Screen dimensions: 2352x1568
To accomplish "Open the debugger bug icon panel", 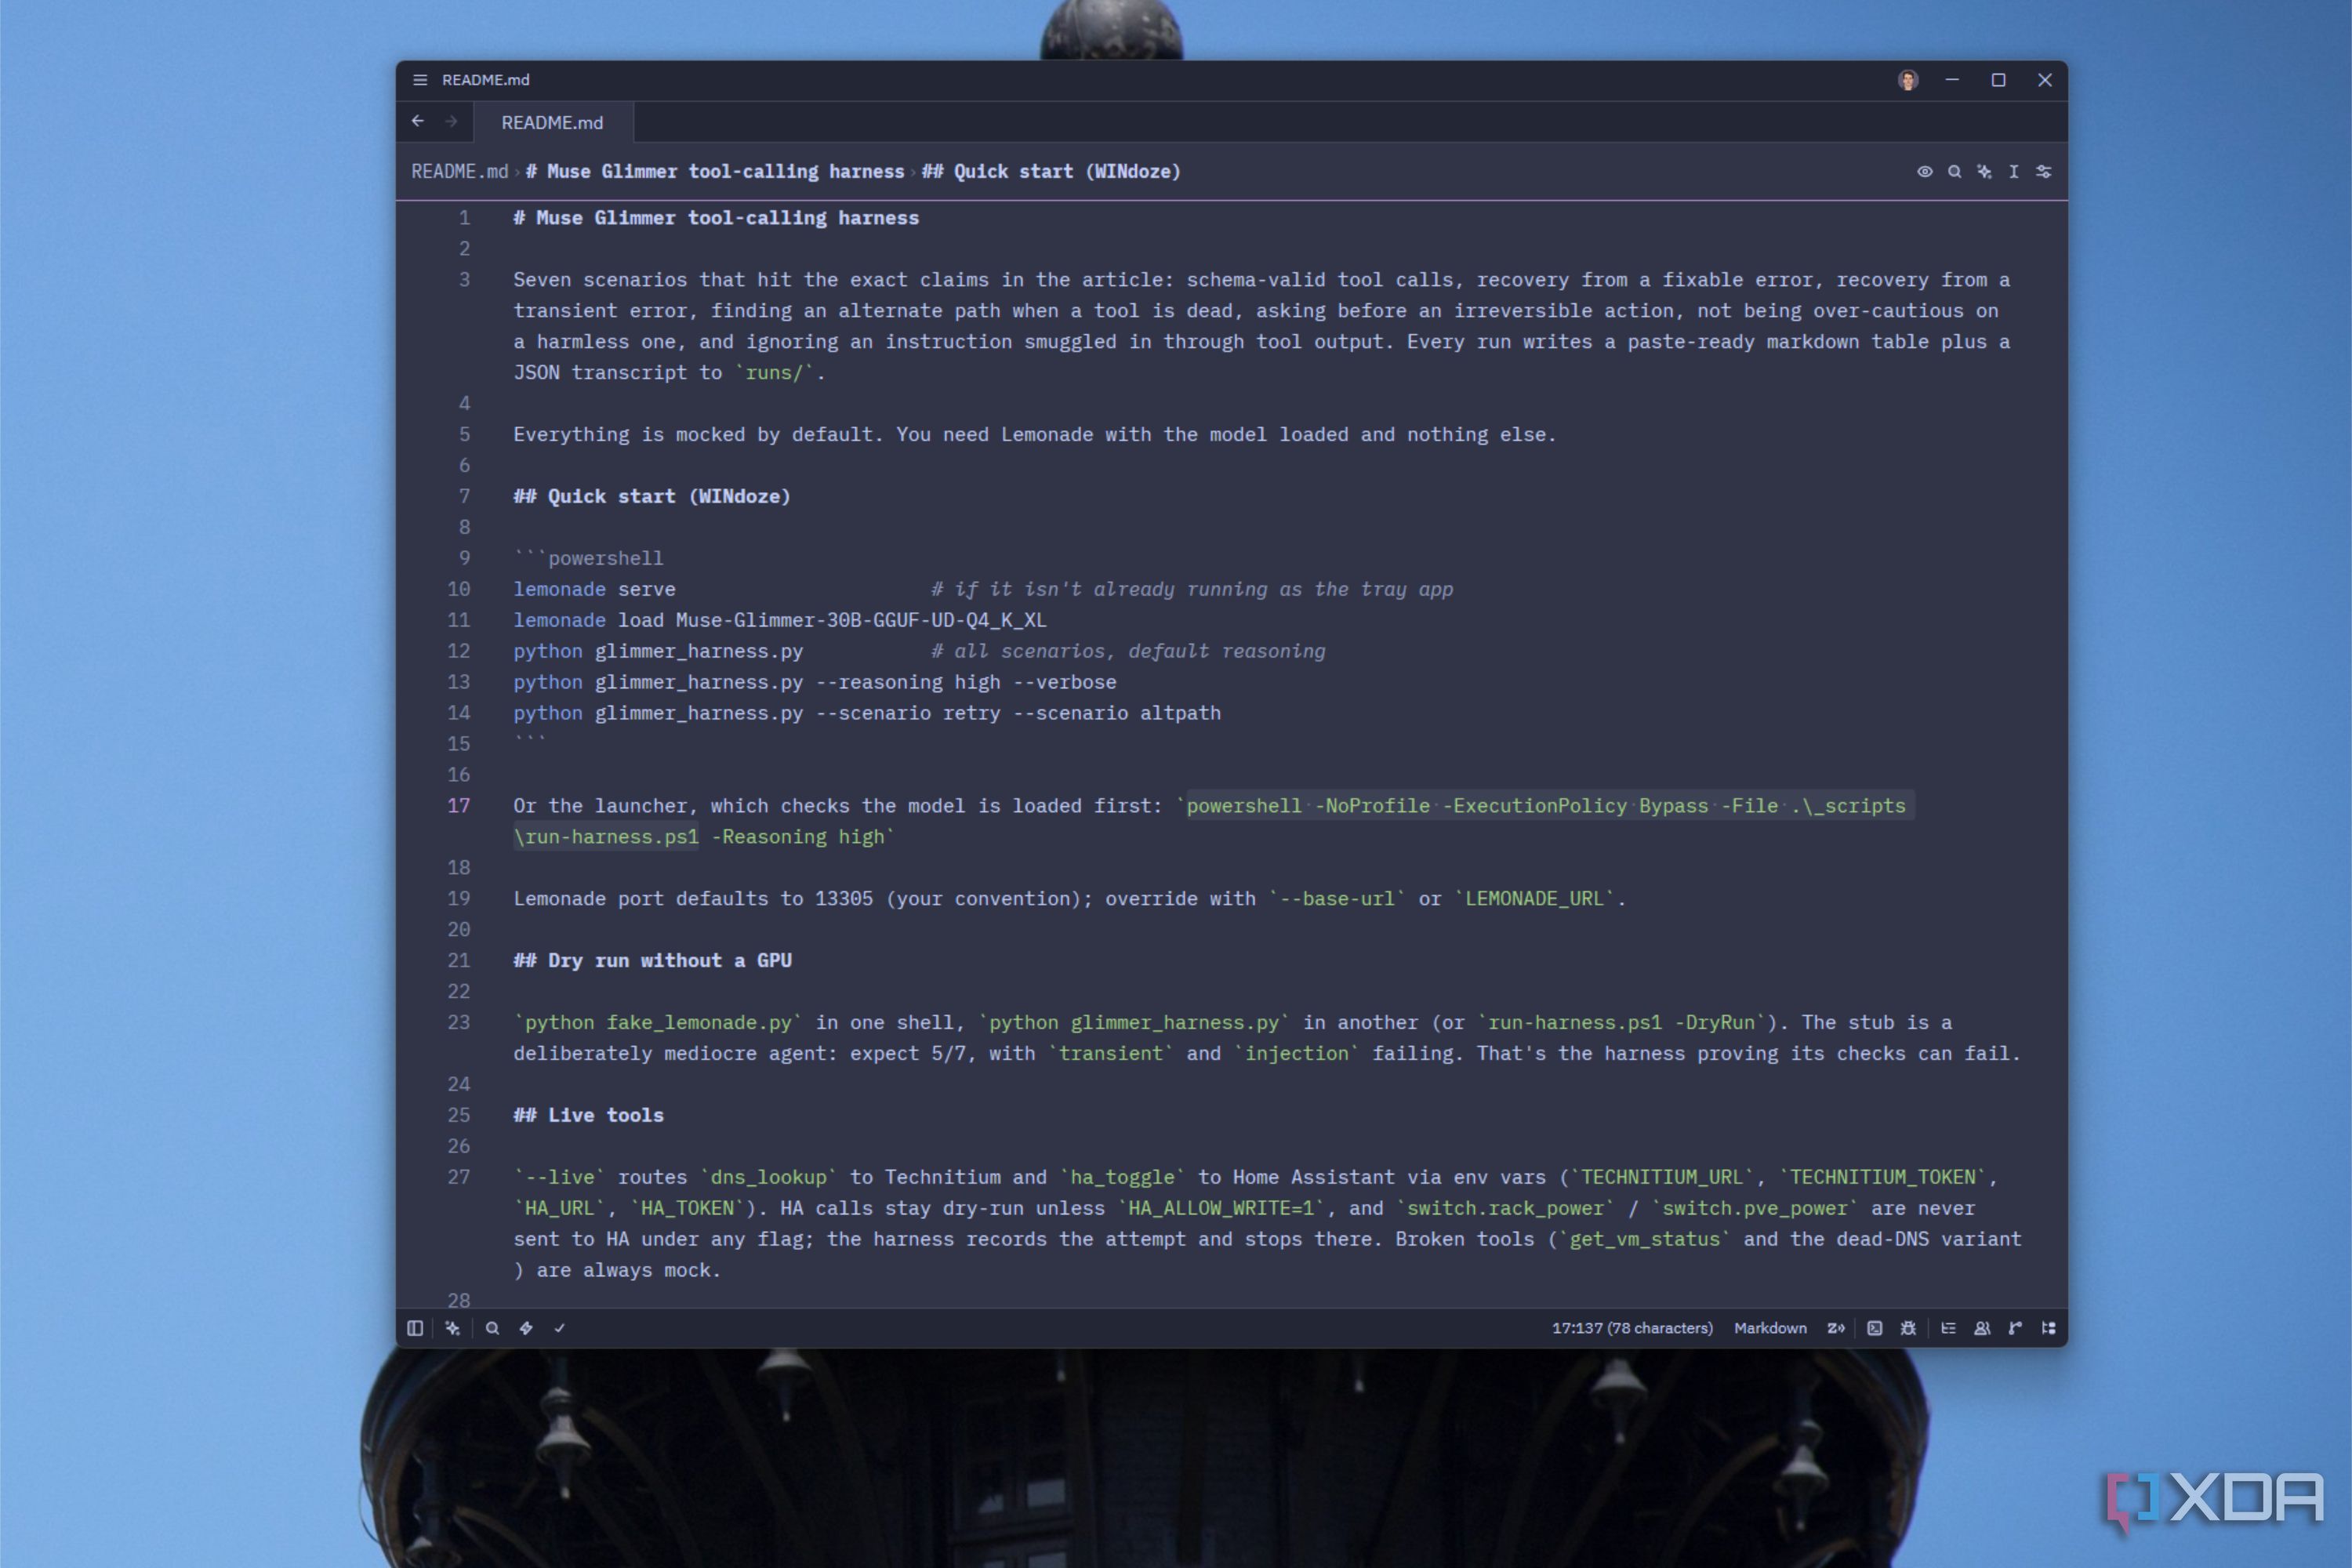I will 1908,1328.
